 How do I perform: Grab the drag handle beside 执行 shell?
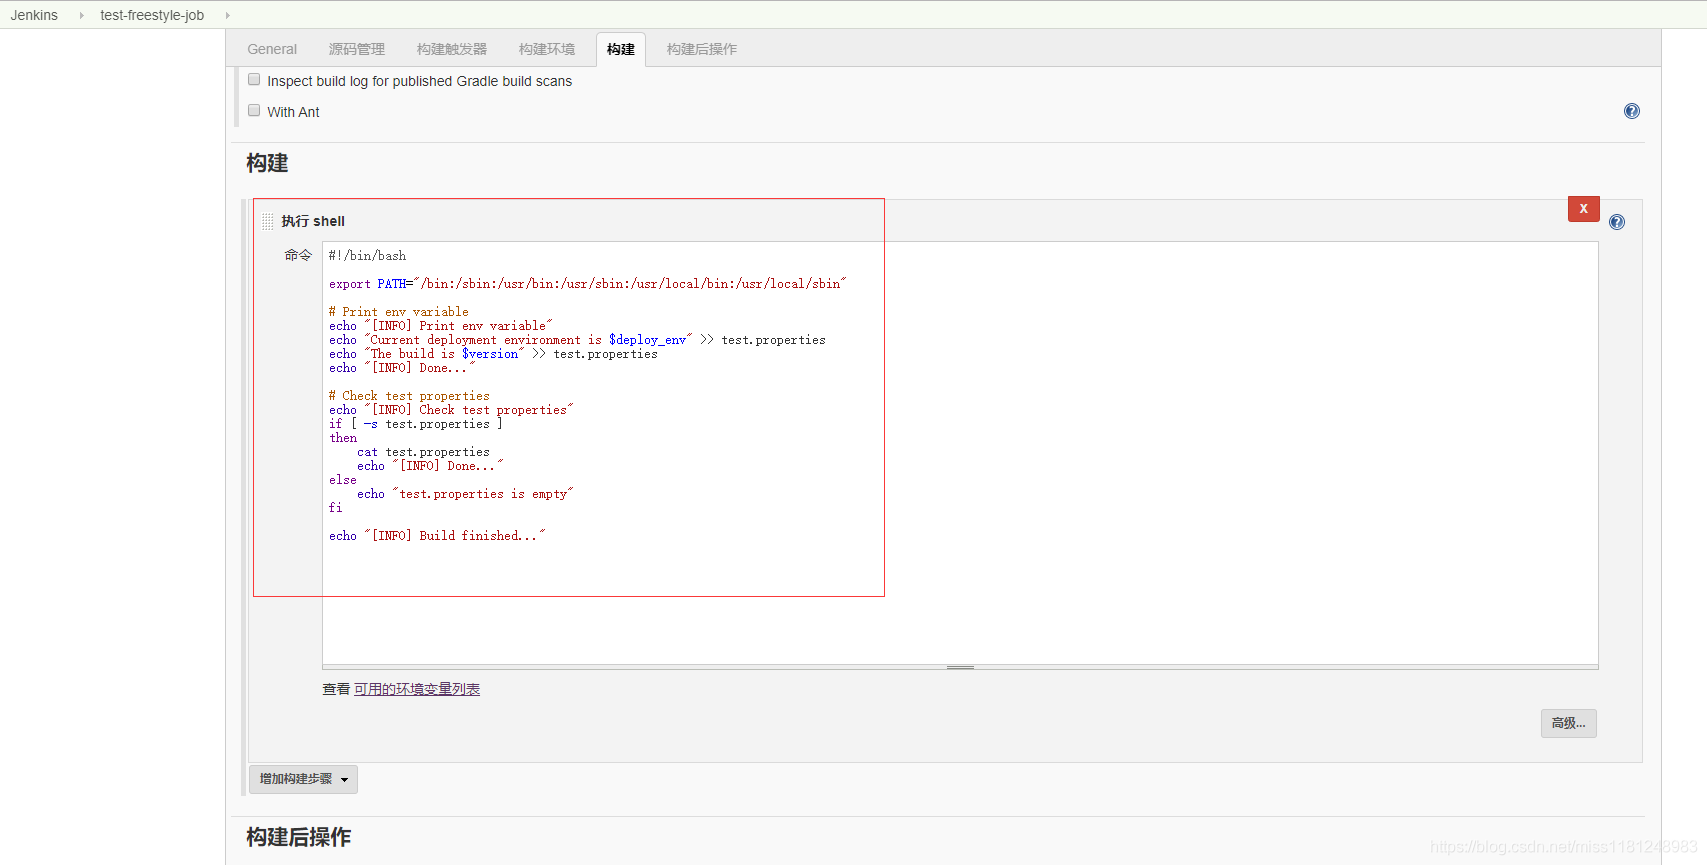[x=268, y=221]
